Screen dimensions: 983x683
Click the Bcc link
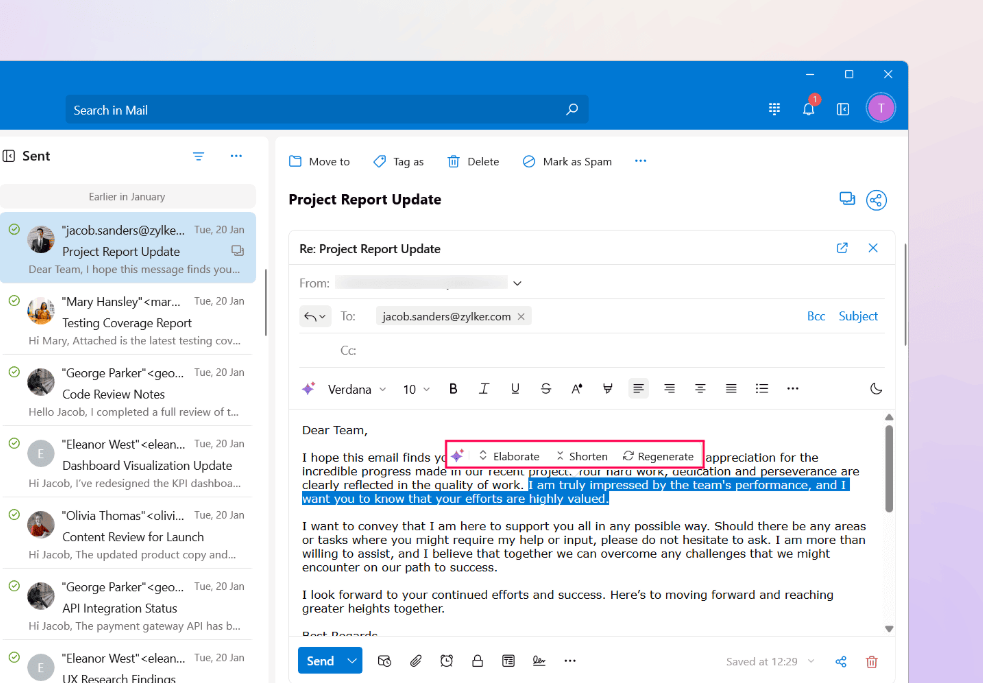[816, 316]
